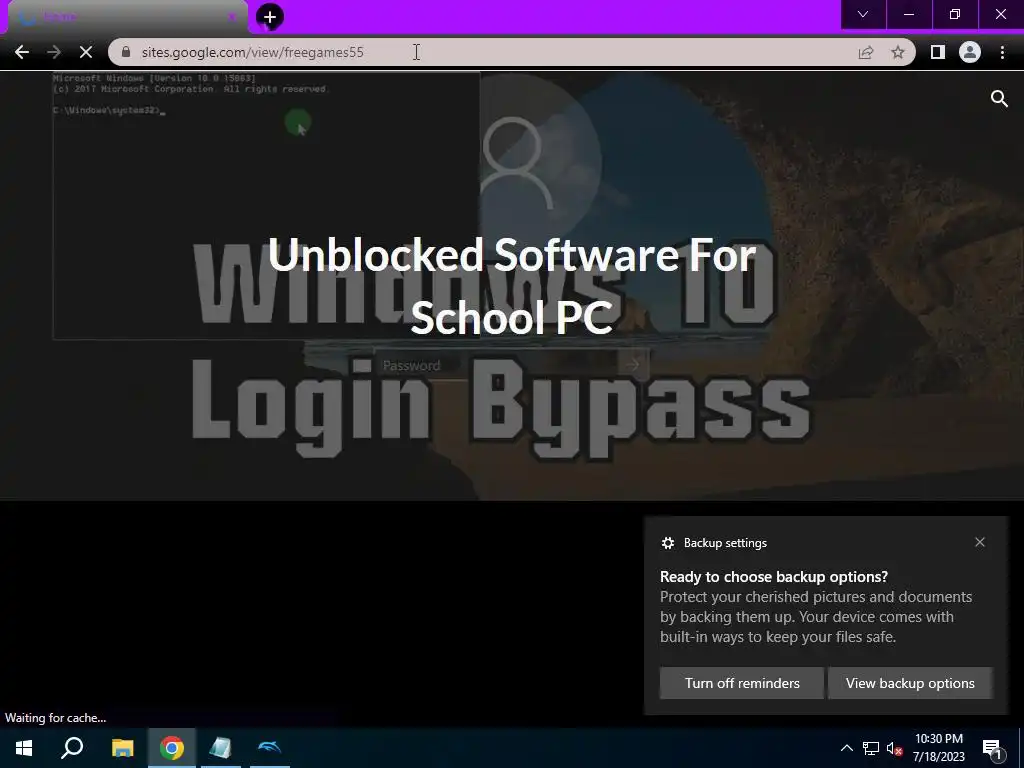Click the muted volume tray icon
The height and width of the screenshot is (768, 1024).
[895, 748]
